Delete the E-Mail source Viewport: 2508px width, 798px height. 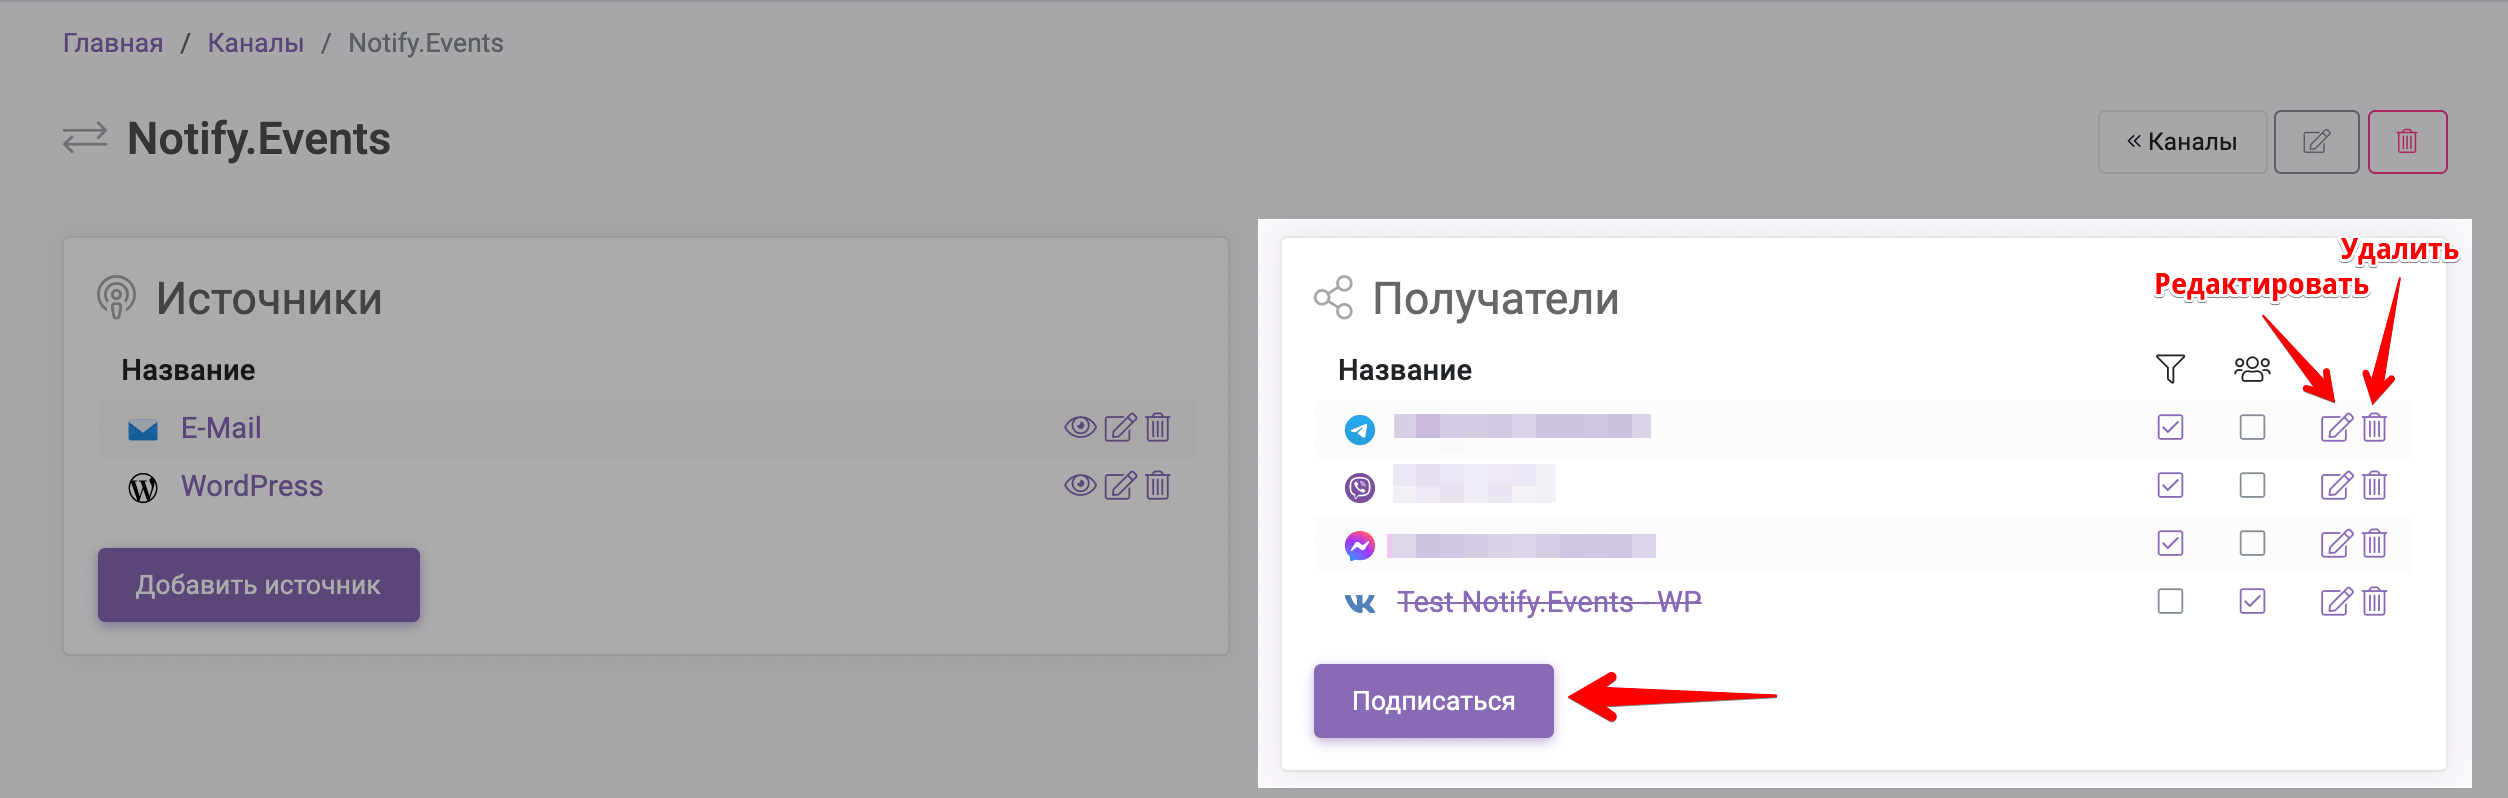click(1158, 427)
